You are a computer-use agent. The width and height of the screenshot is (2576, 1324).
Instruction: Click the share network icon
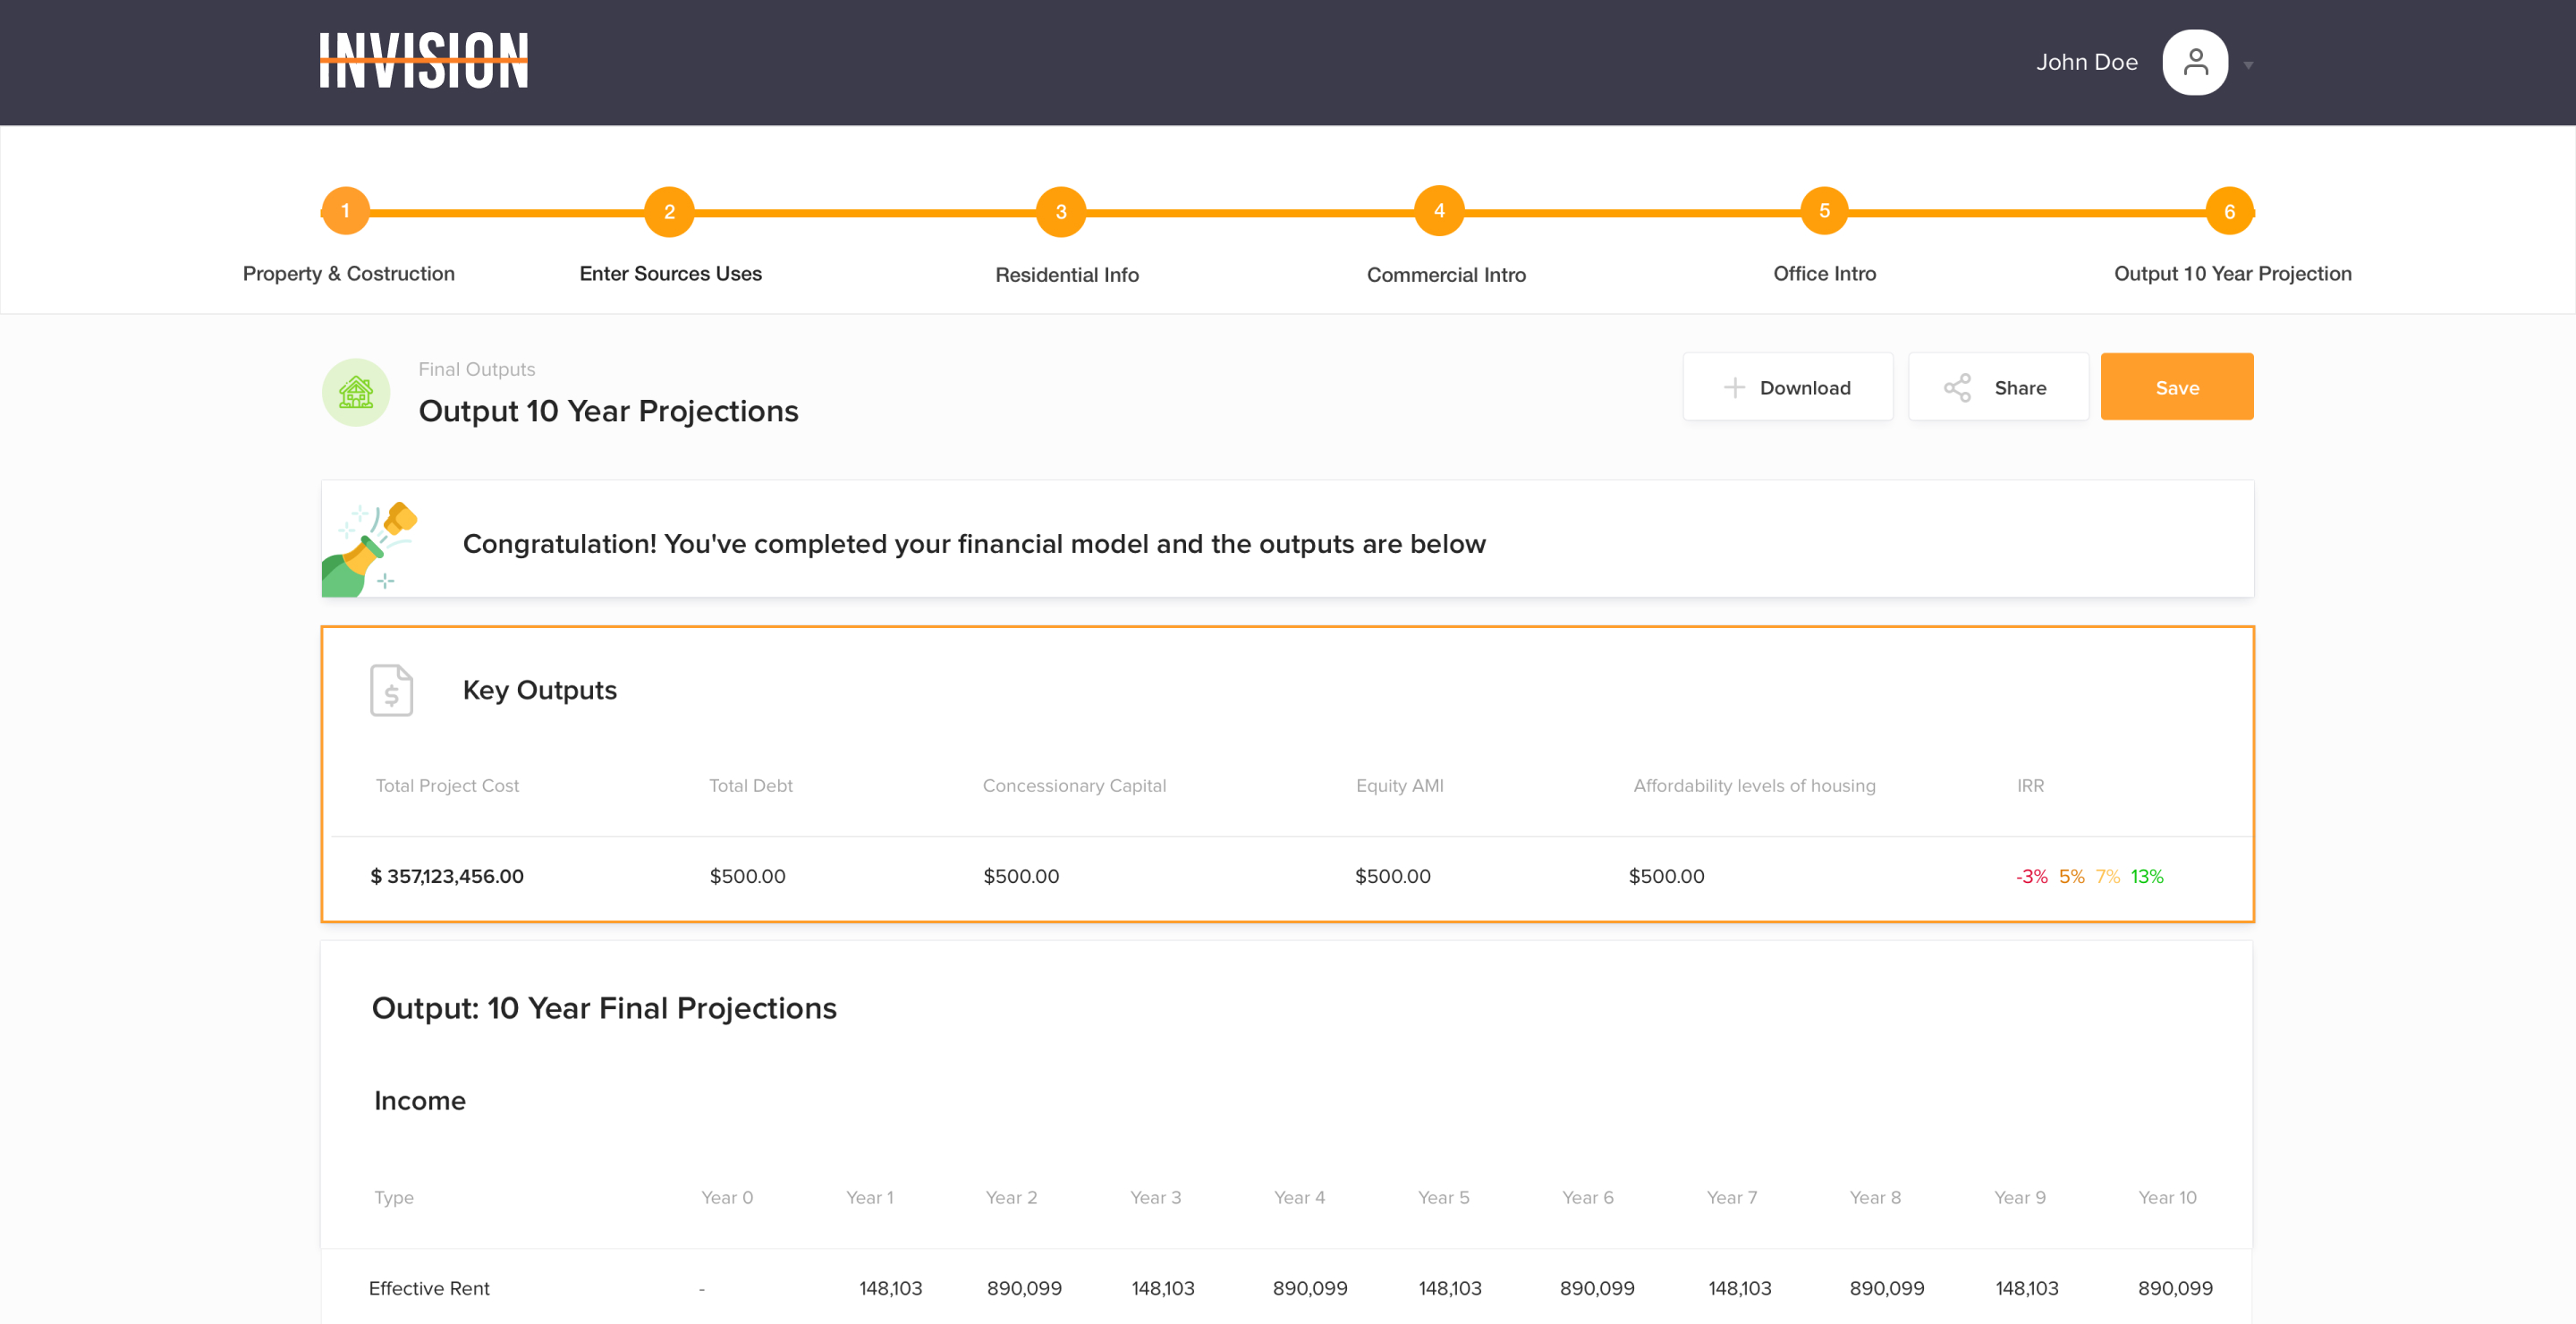[x=1956, y=388]
